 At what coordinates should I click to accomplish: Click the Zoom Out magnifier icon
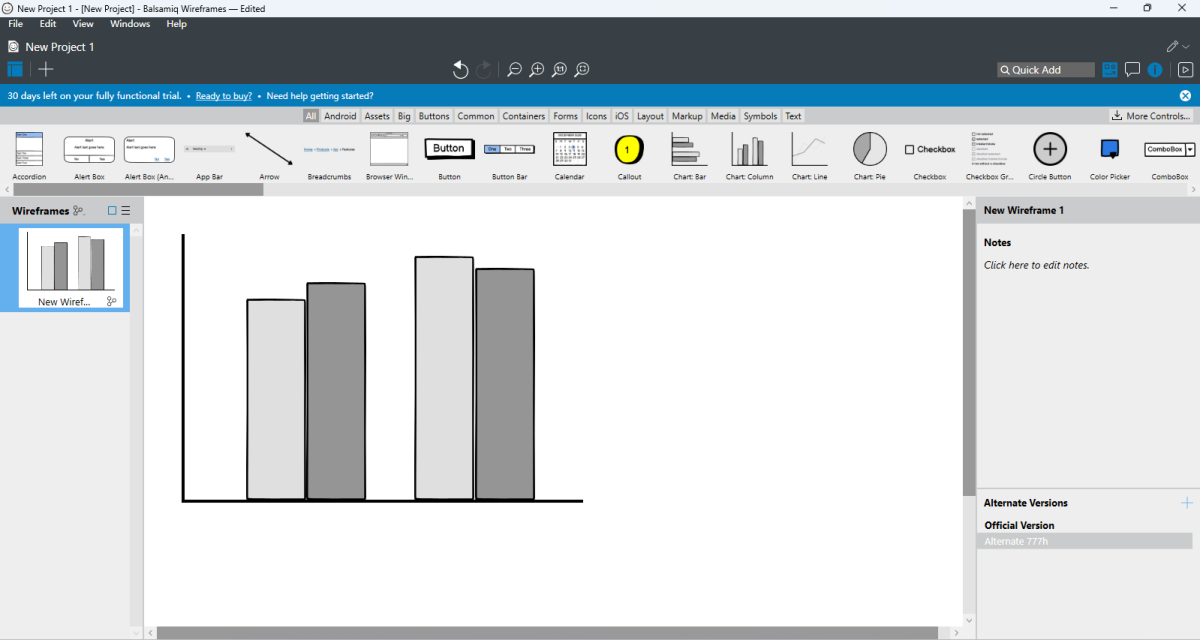(514, 69)
